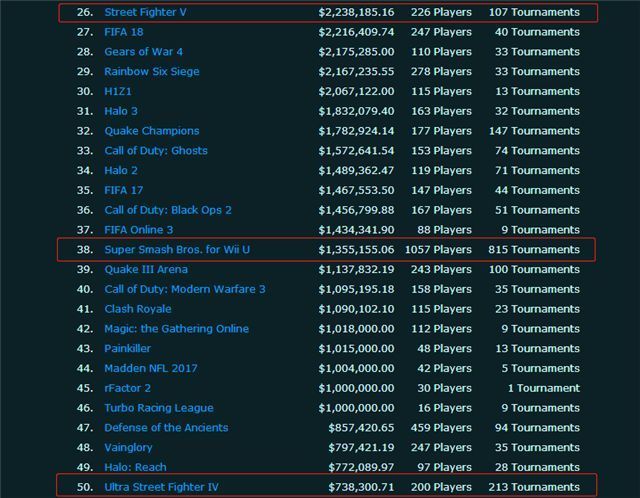The height and width of the screenshot is (498, 640).
Task: Open the FIFA 18 game link
Action: click(124, 32)
